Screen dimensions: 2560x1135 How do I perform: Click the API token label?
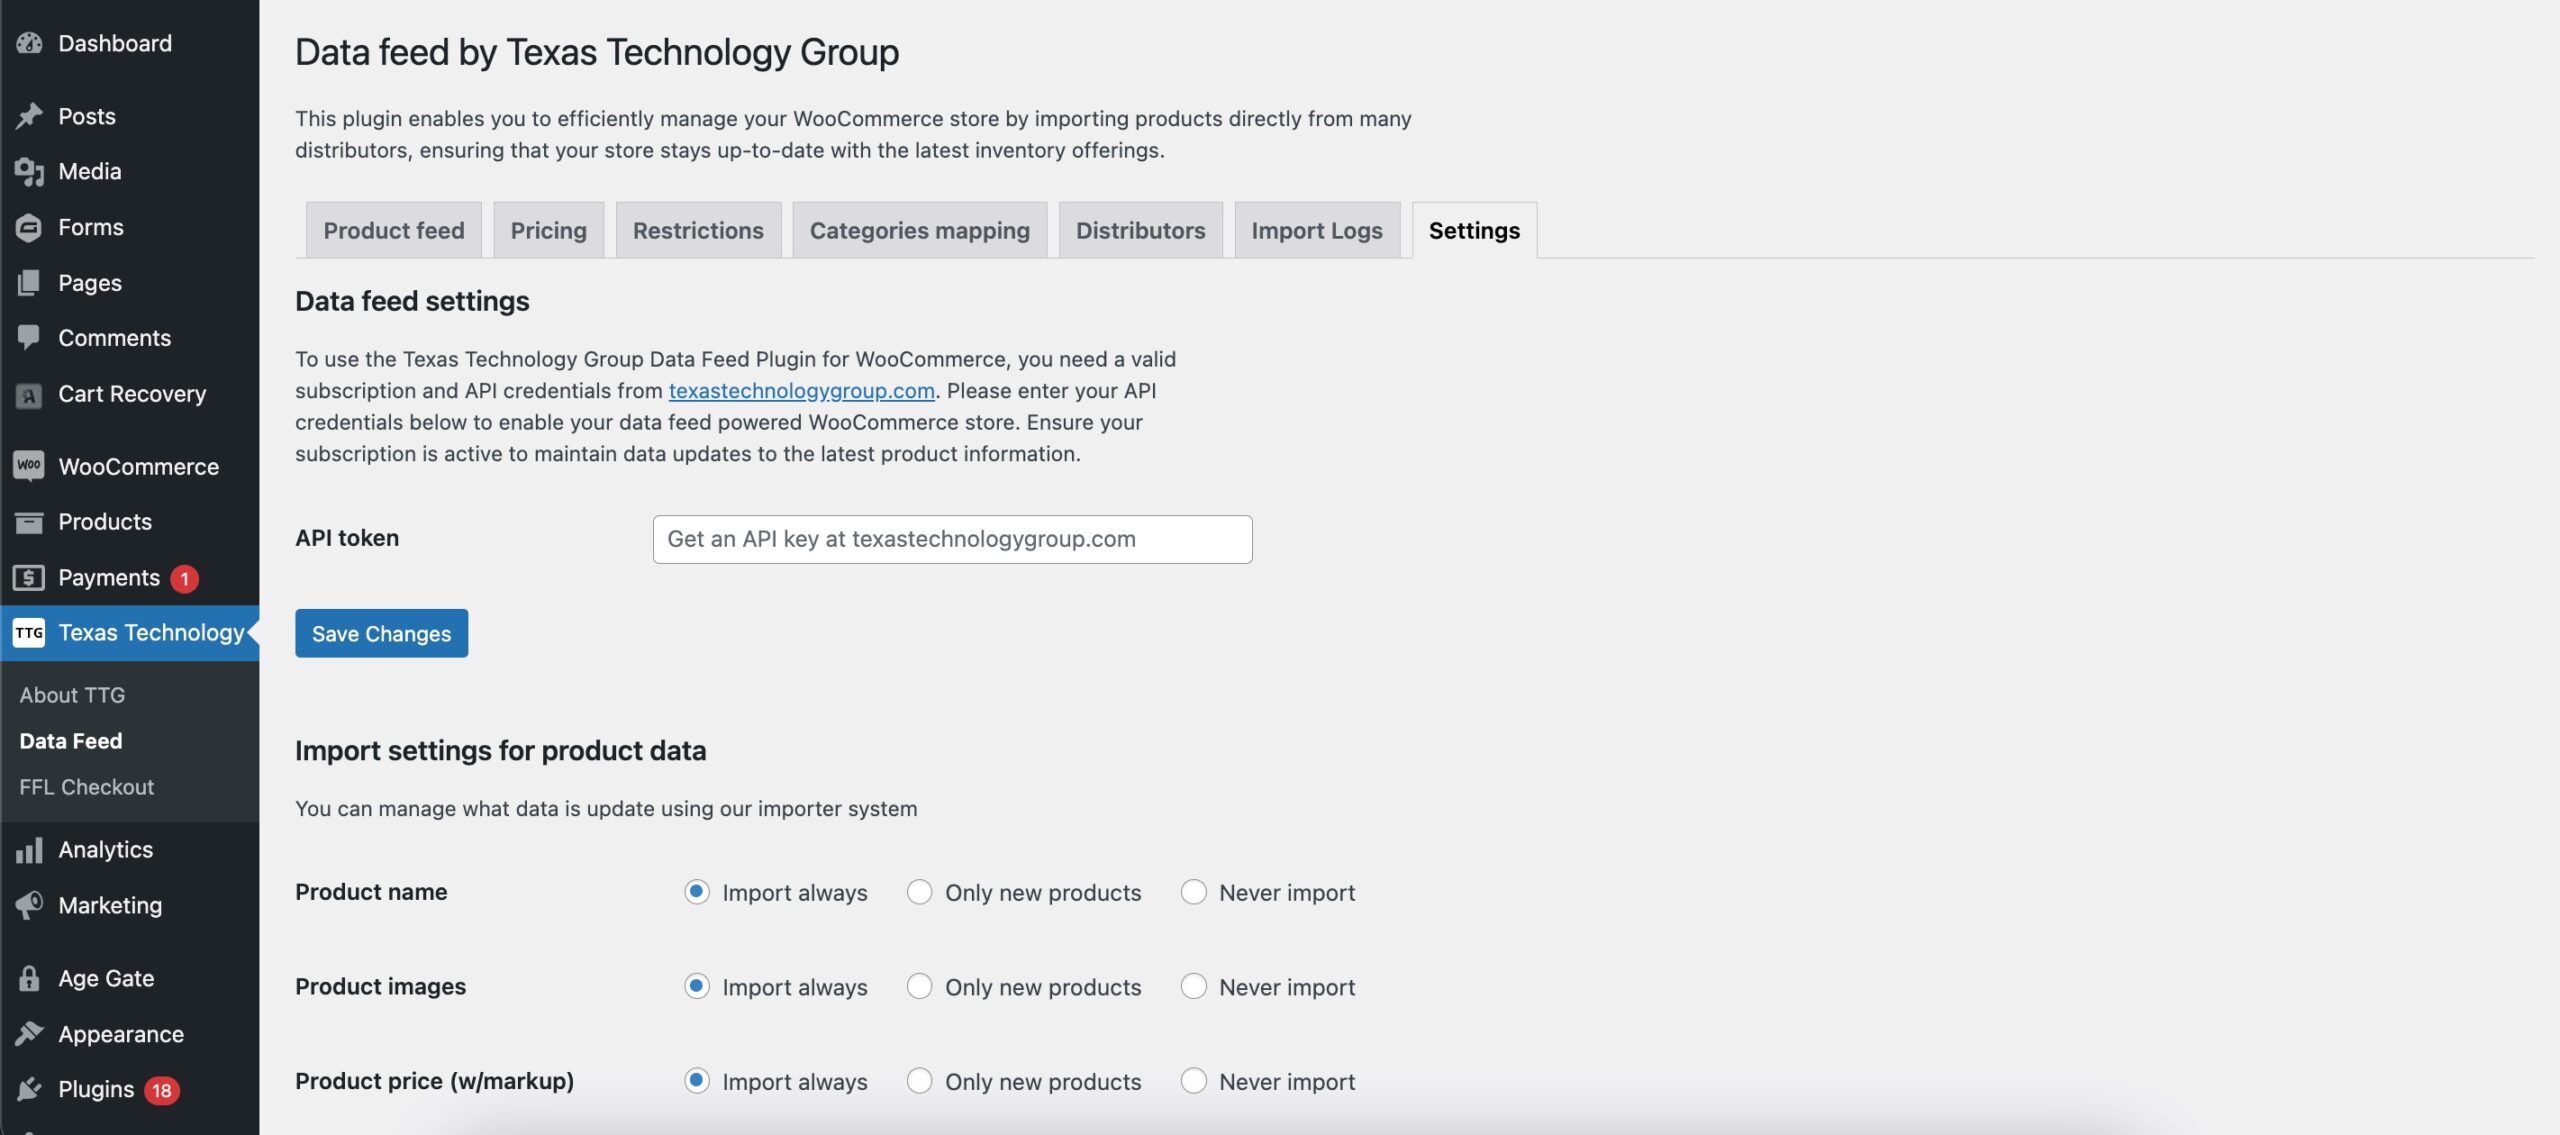(347, 538)
